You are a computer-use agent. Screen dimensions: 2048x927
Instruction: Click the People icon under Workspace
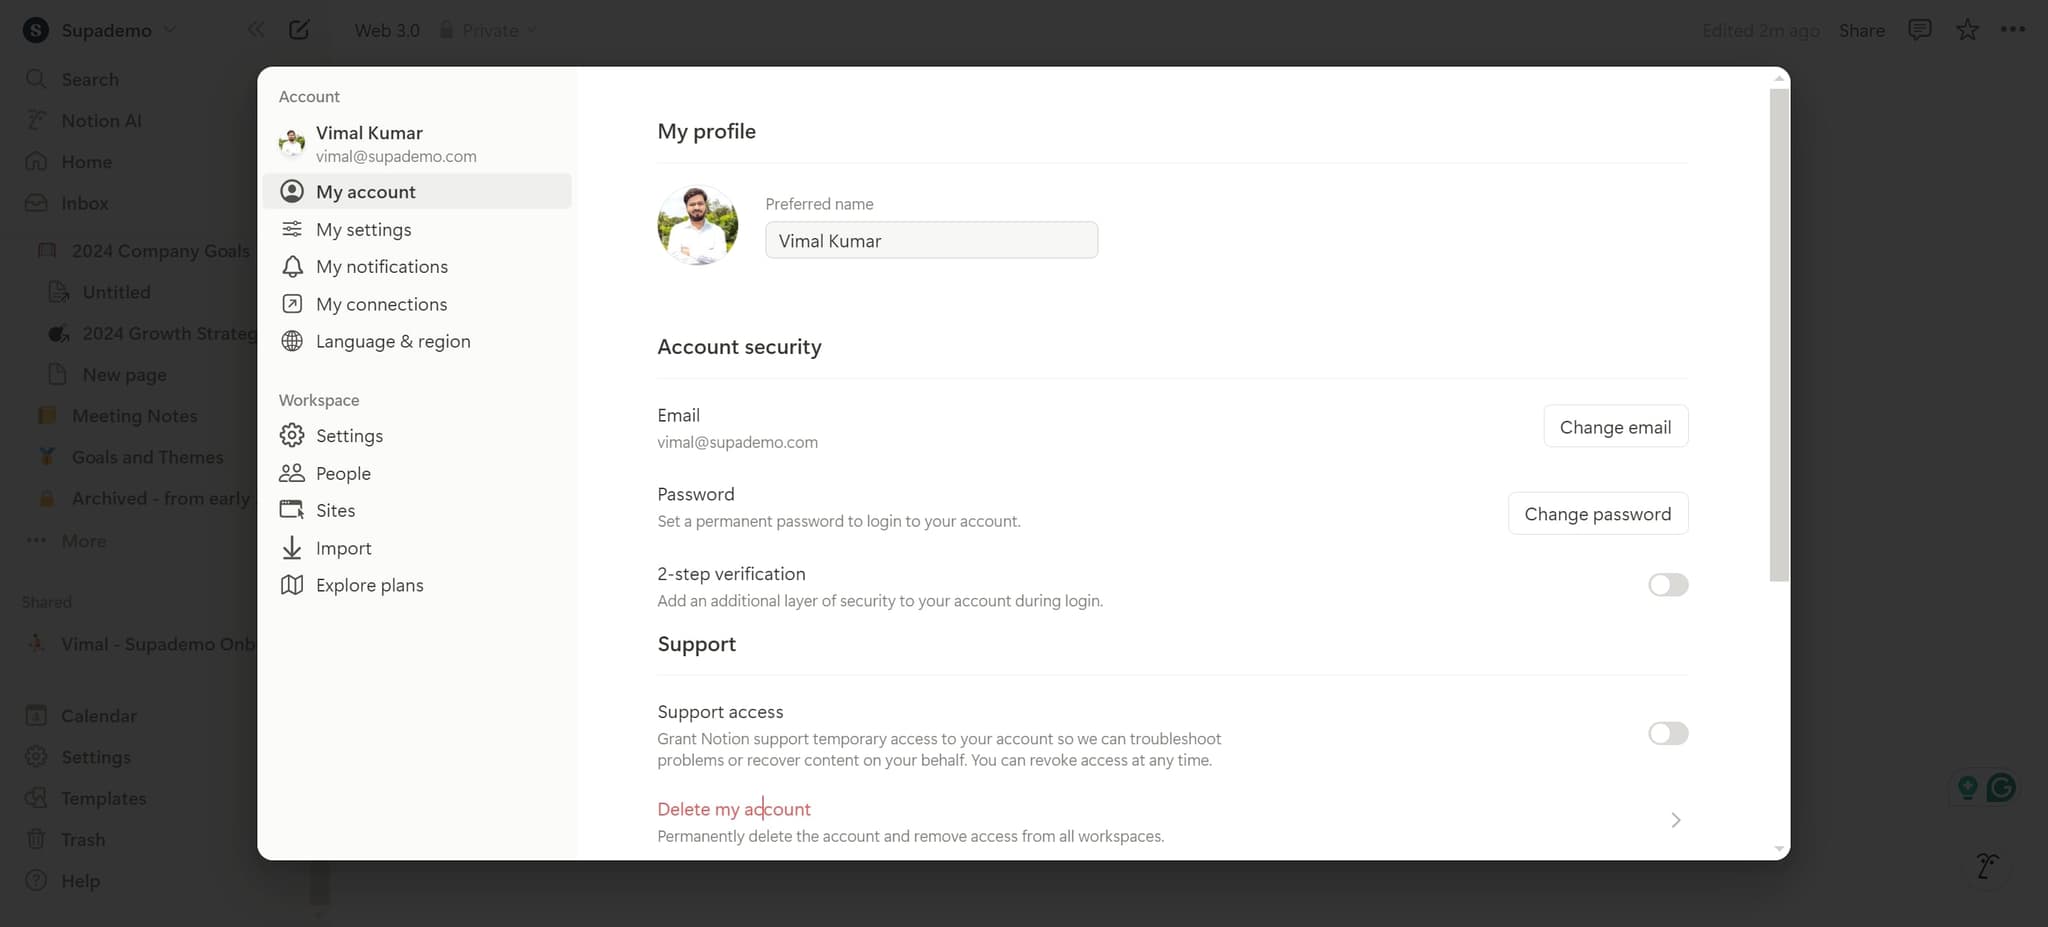(291, 472)
